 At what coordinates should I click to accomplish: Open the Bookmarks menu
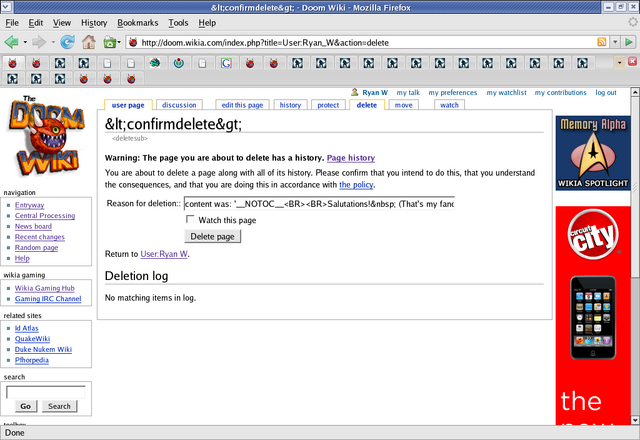138,23
